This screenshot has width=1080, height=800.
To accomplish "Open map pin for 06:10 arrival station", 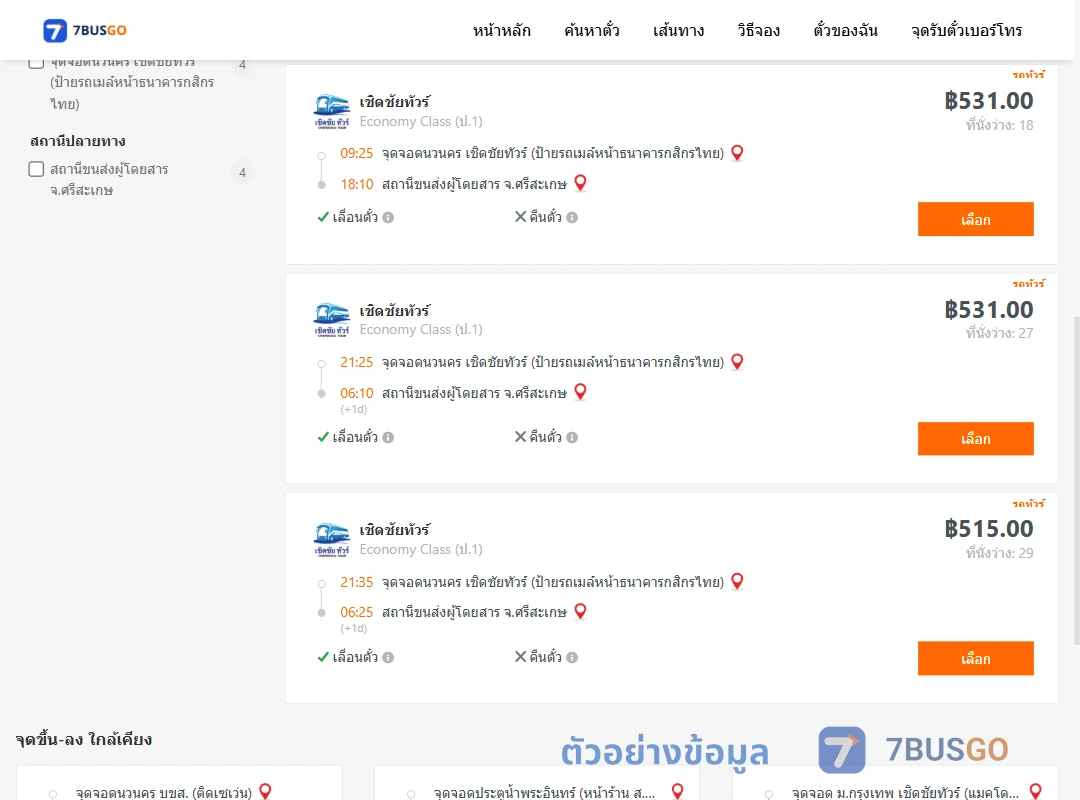I will pos(581,392).
